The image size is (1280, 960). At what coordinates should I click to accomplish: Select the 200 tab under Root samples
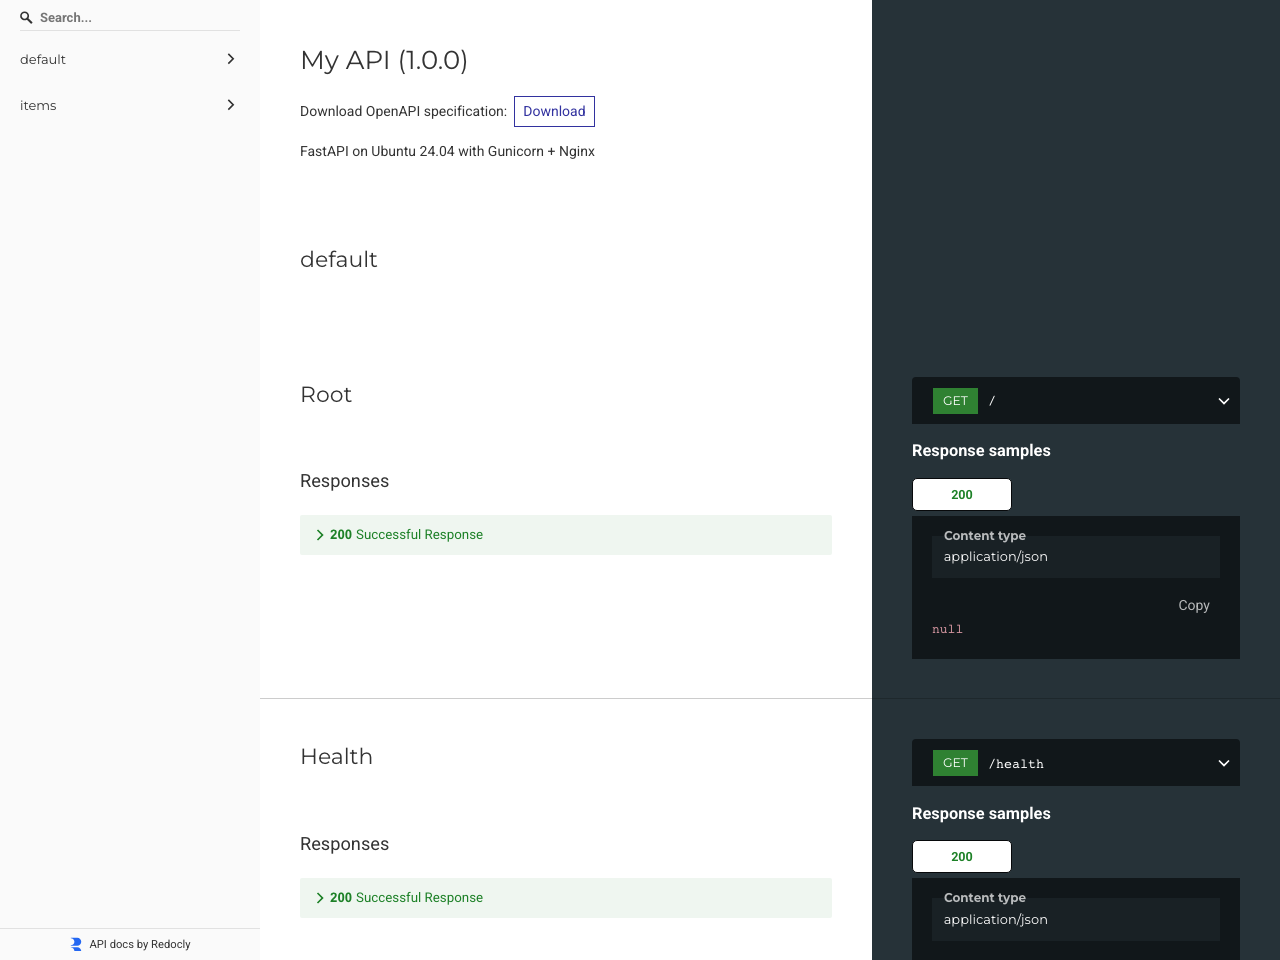962,495
